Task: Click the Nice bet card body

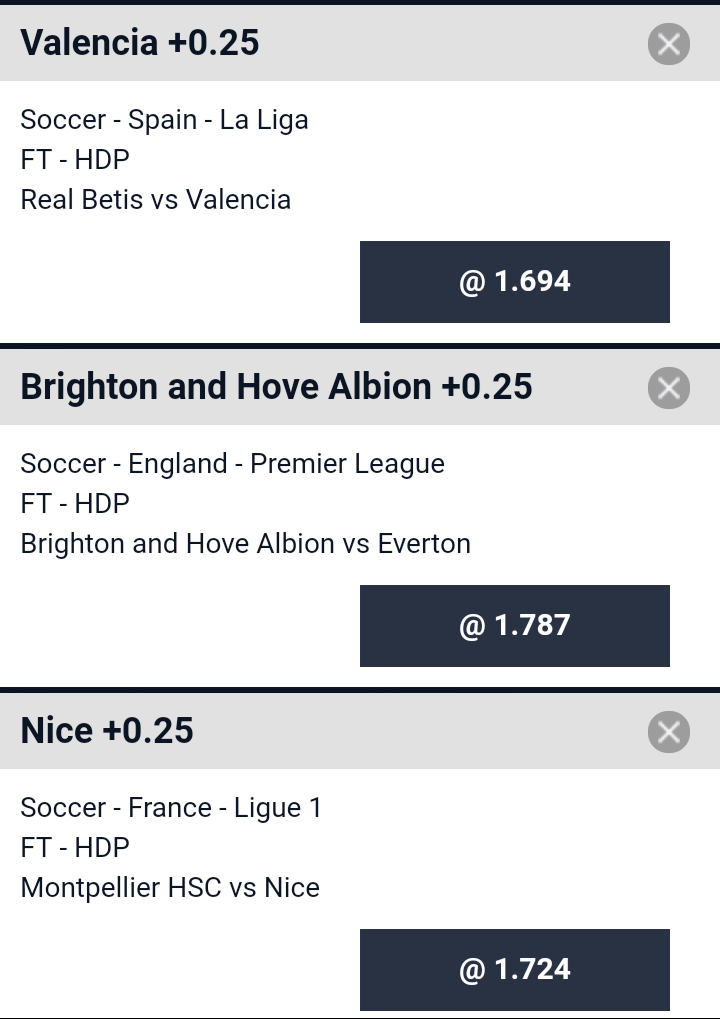Action: 360,894
